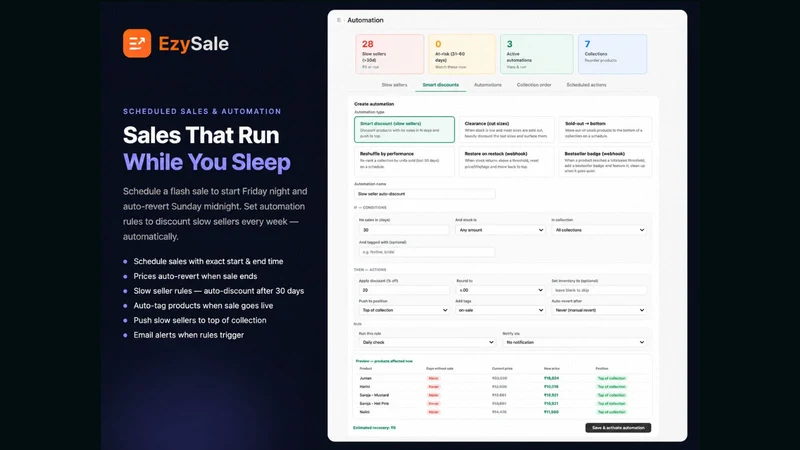Click the Saroja - Hot Pink product name

[374, 404]
